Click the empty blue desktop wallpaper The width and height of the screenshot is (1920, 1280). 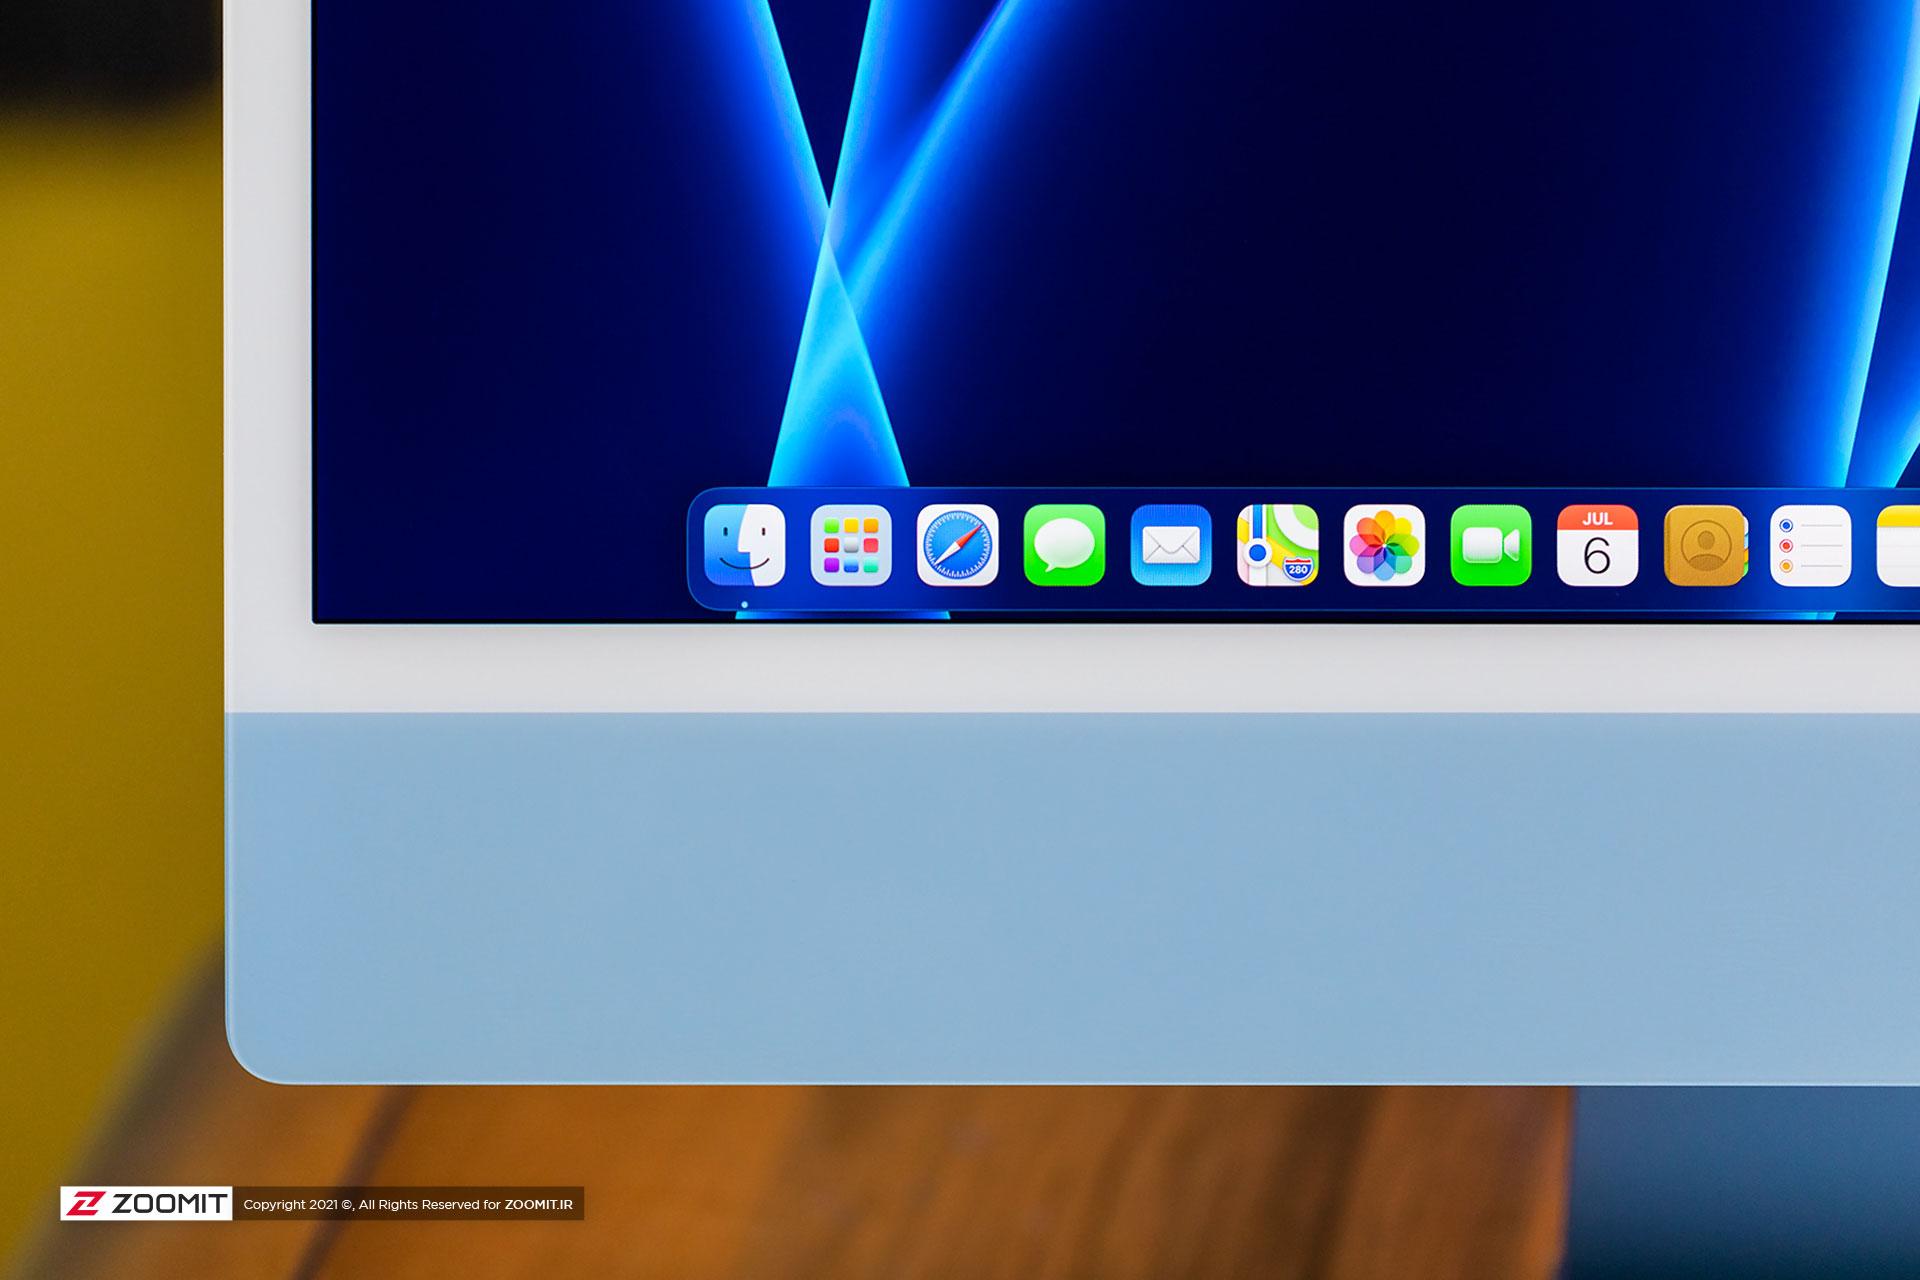(x=1300, y=250)
